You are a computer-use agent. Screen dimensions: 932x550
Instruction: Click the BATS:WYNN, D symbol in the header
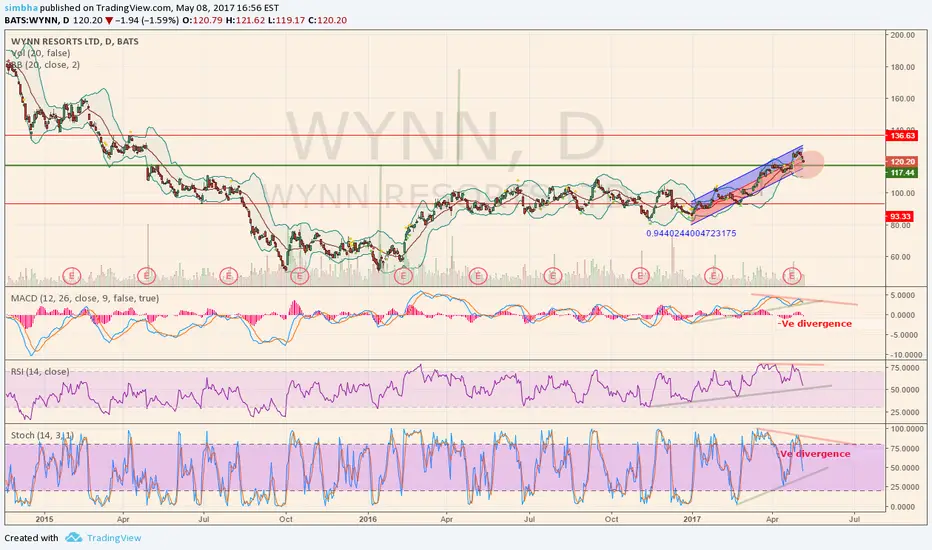(x=37, y=20)
